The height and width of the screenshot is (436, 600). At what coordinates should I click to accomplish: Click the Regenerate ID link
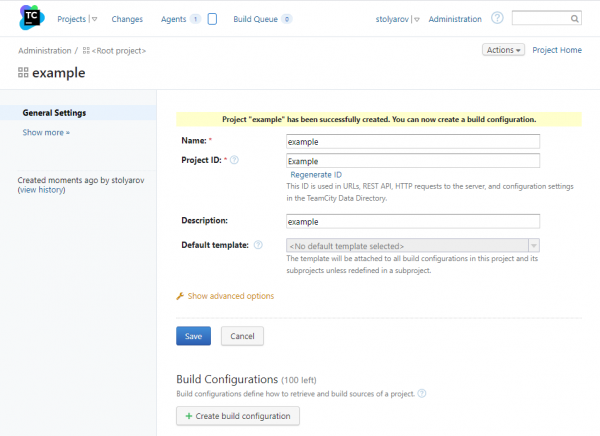point(315,174)
